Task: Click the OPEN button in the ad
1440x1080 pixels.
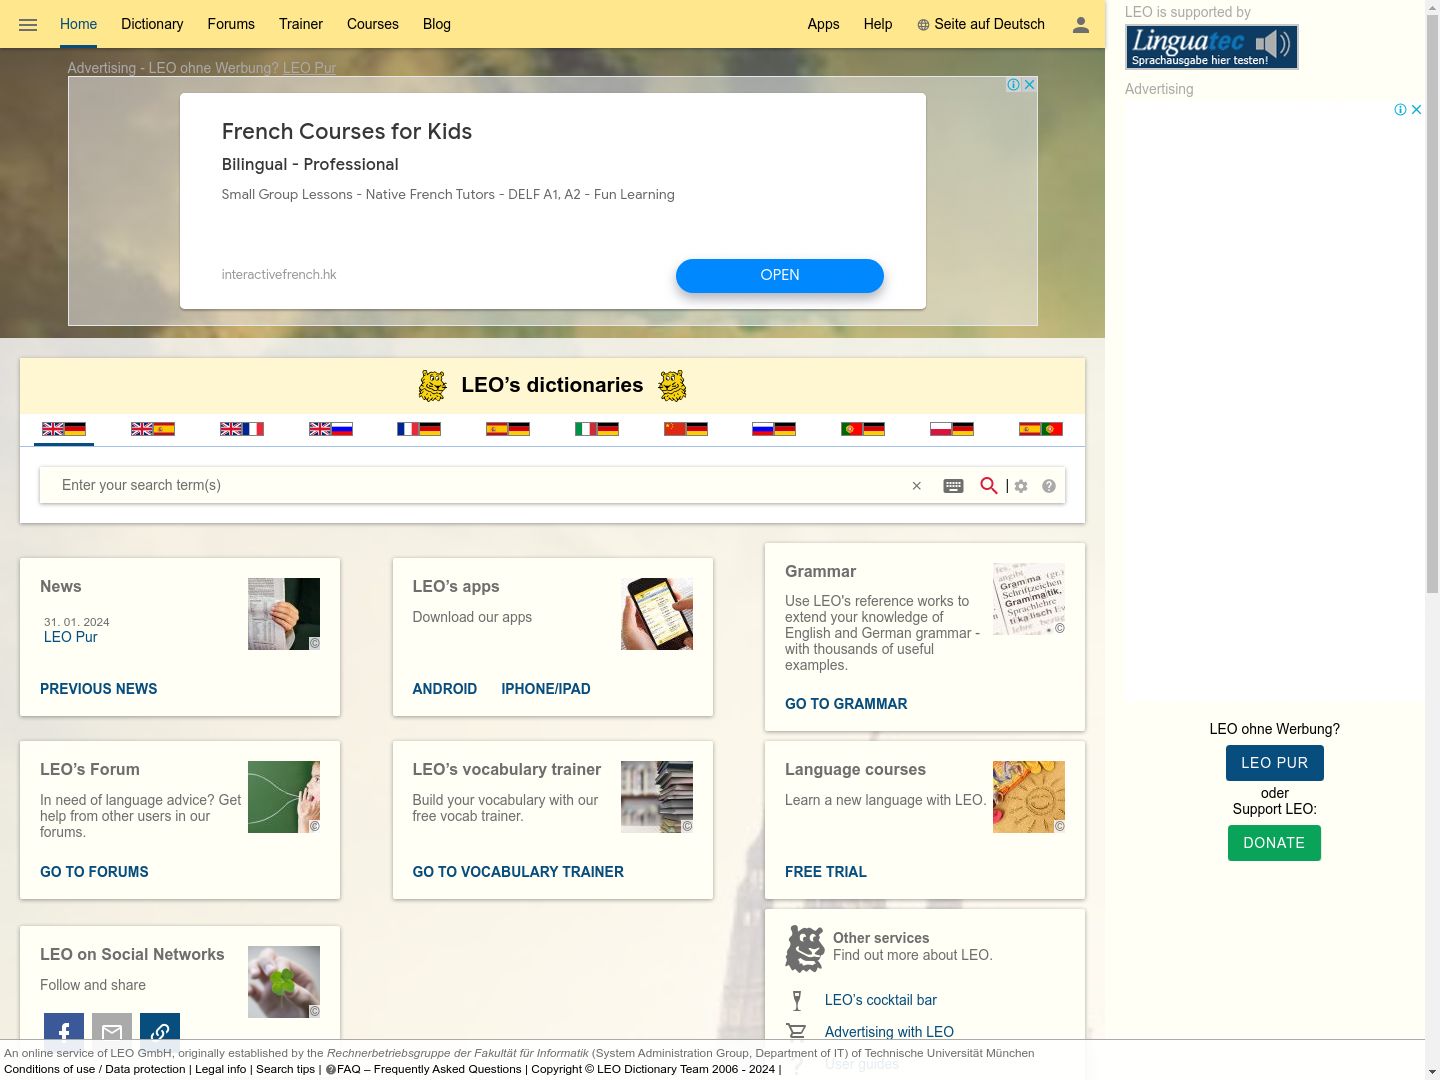Action: pyautogui.click(x=780, y=276)
